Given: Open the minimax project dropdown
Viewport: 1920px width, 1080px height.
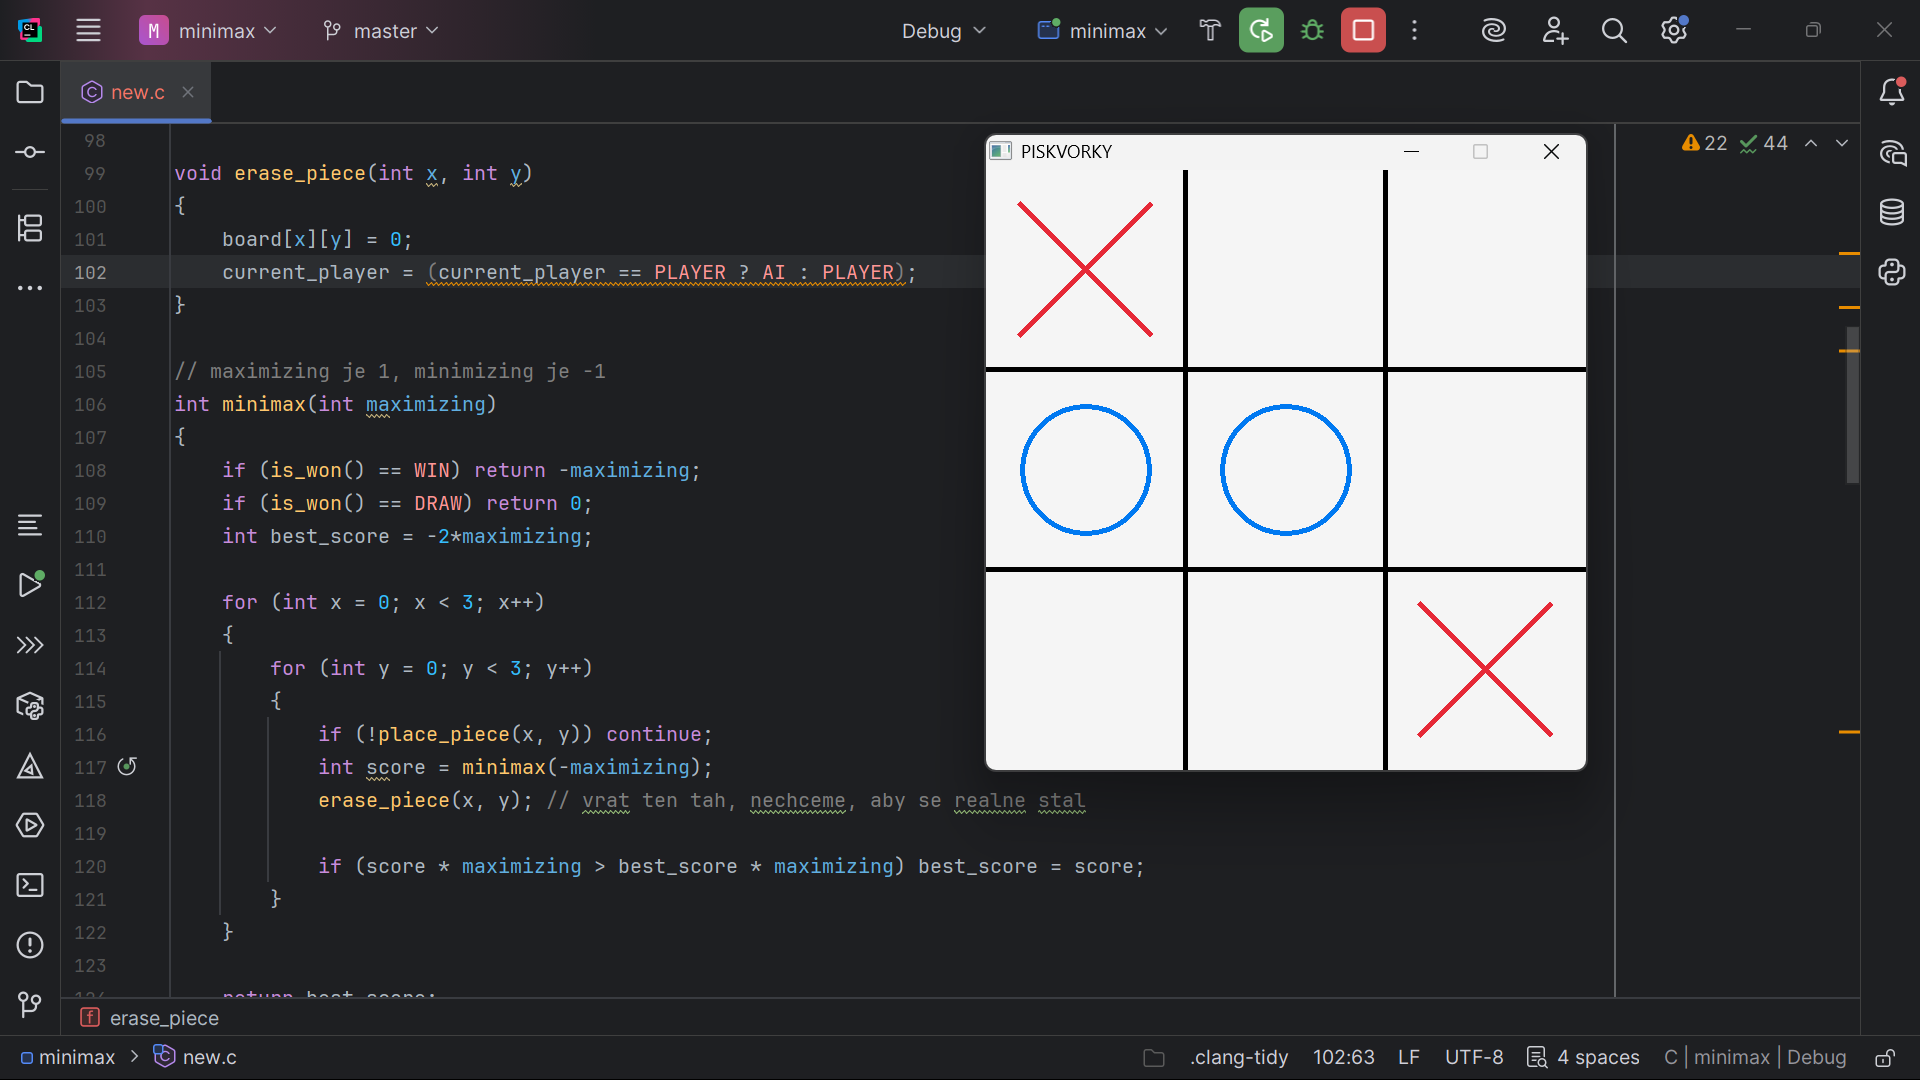Looking at the screenshot, I should point(208,30).
